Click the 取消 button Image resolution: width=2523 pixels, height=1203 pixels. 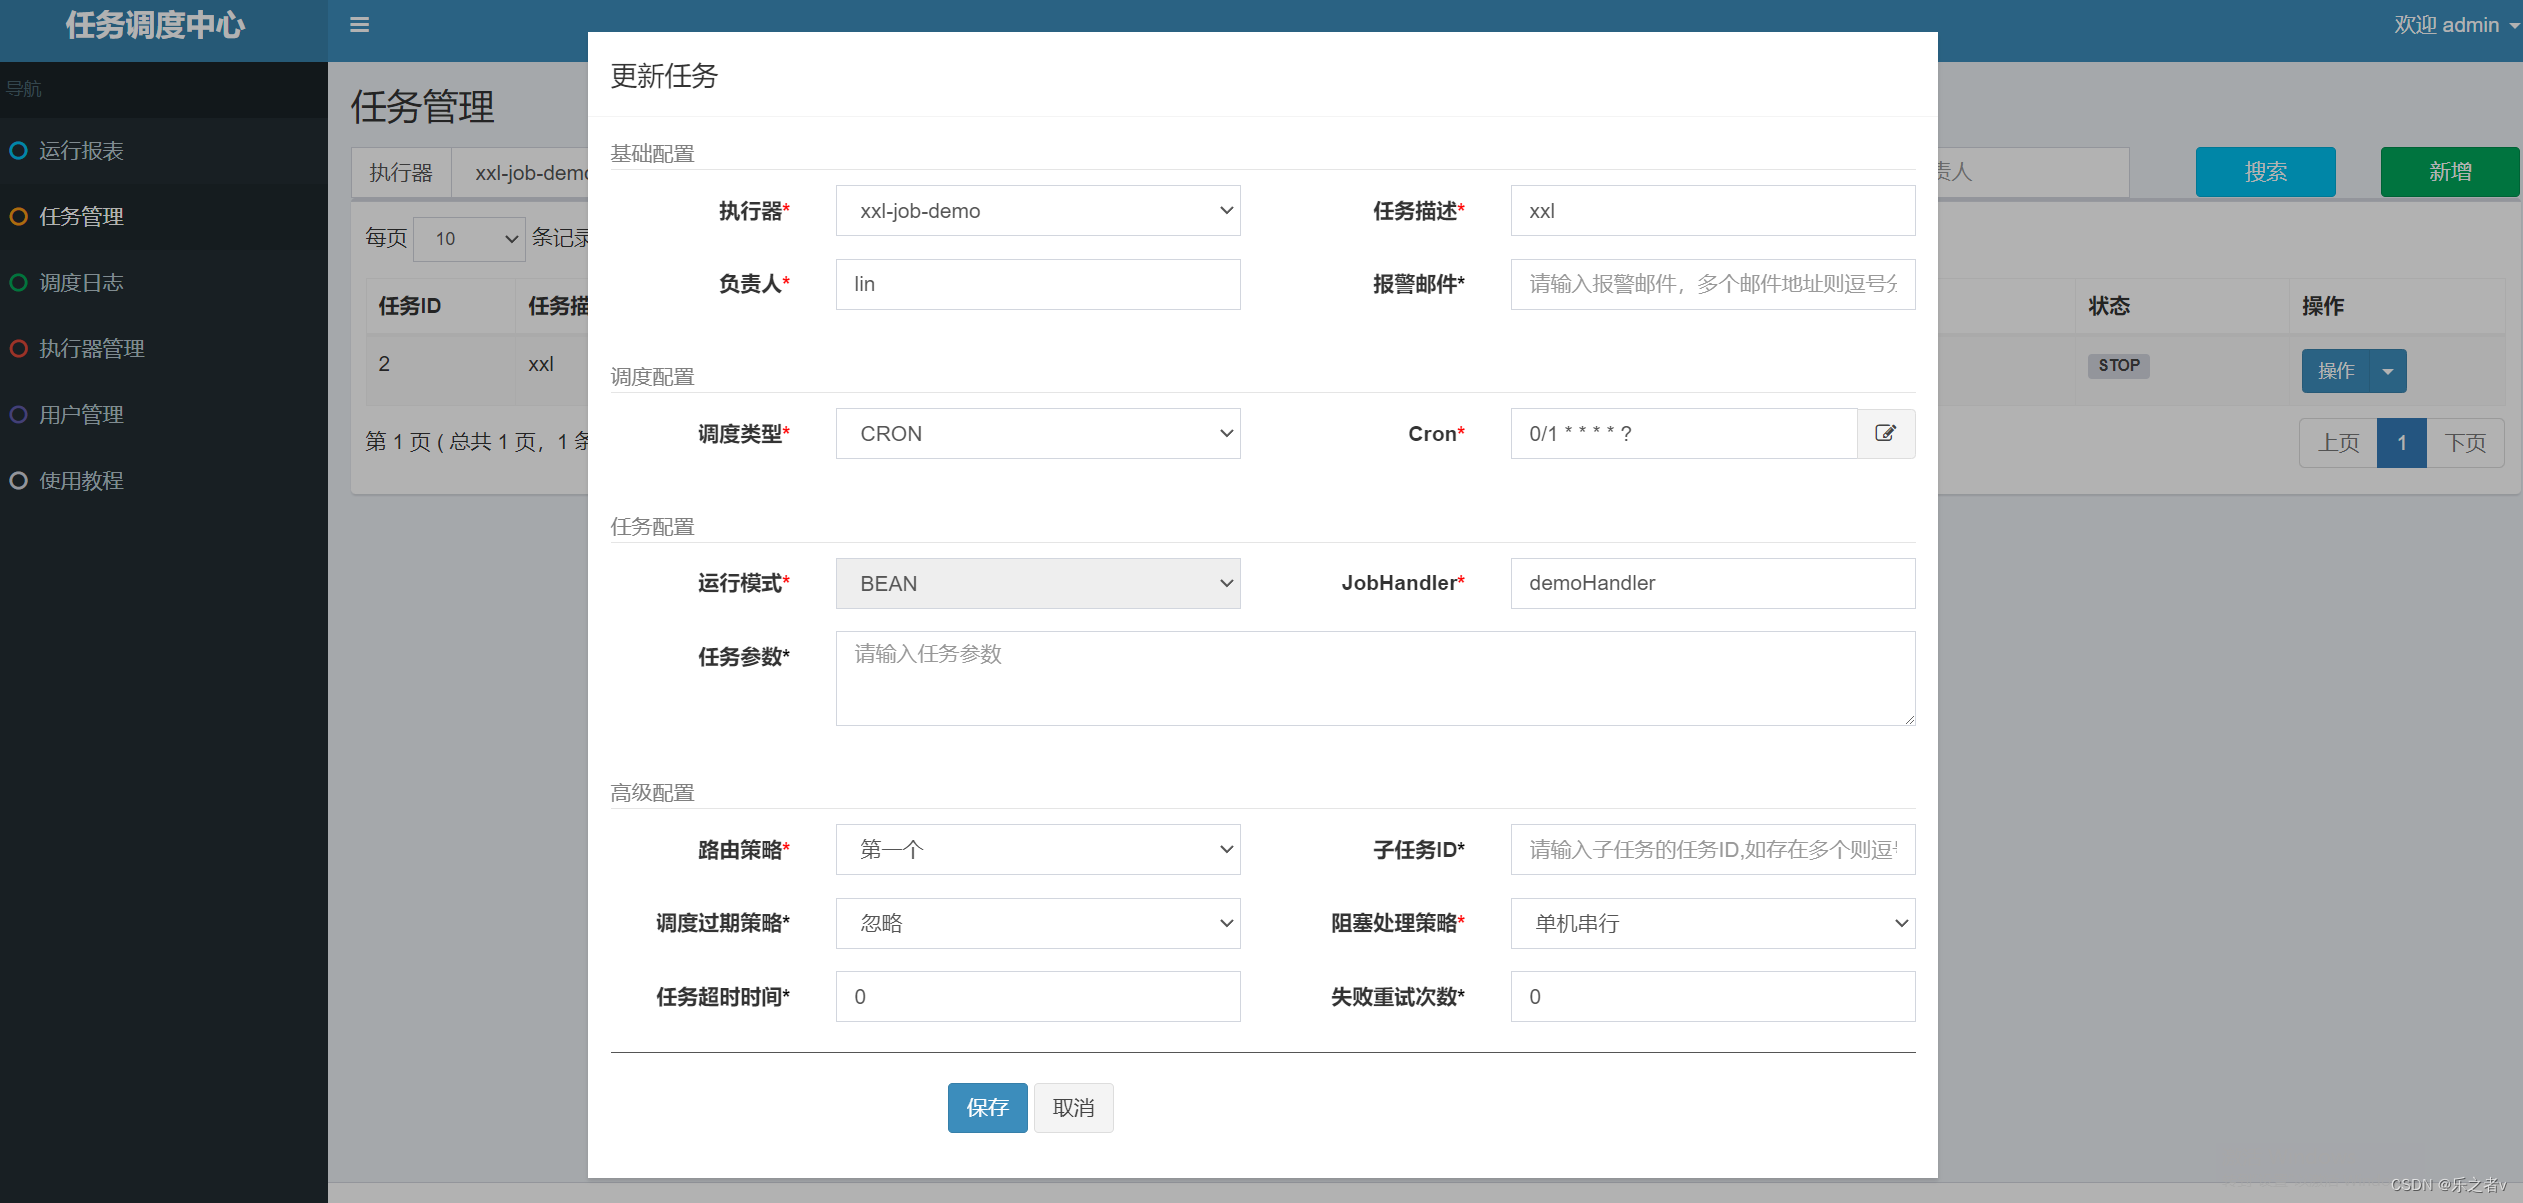point(1073,1107)
